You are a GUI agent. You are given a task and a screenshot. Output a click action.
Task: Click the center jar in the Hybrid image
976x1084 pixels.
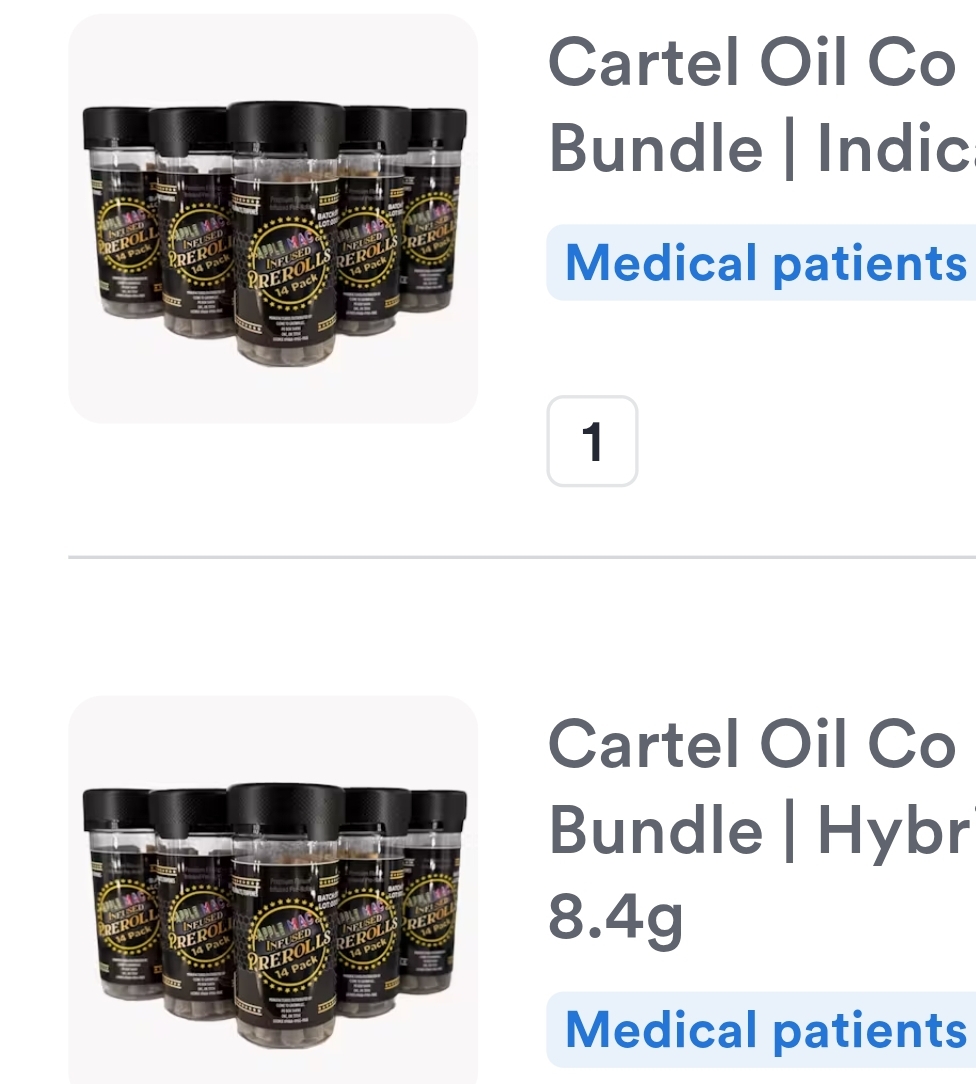[286, 916]
